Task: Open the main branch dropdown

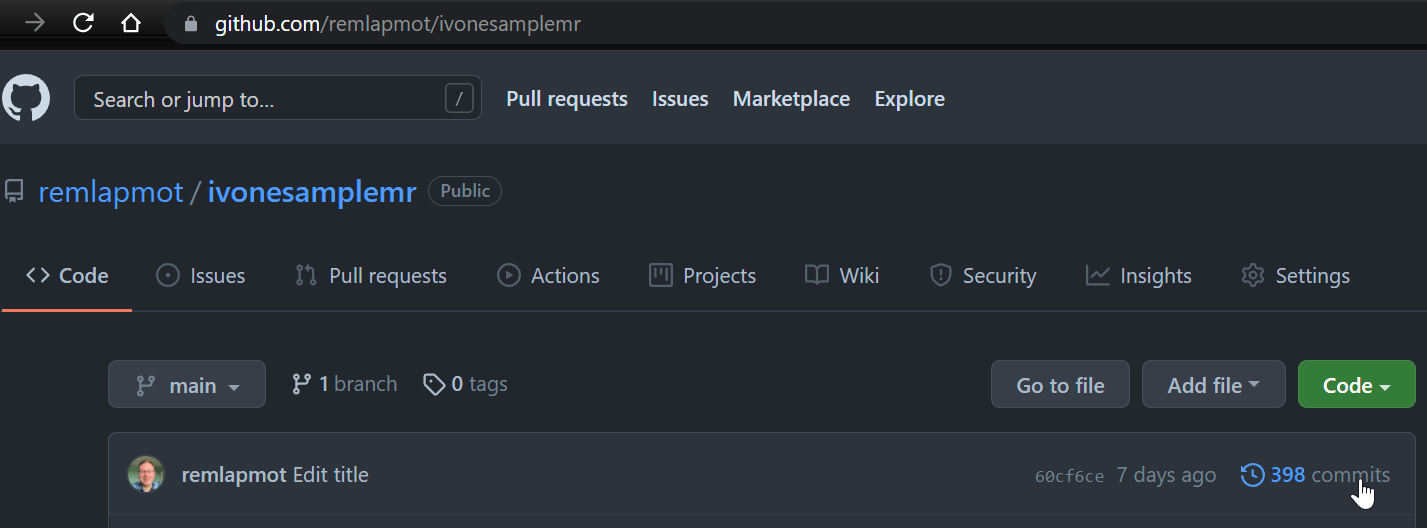Action: 187,385
